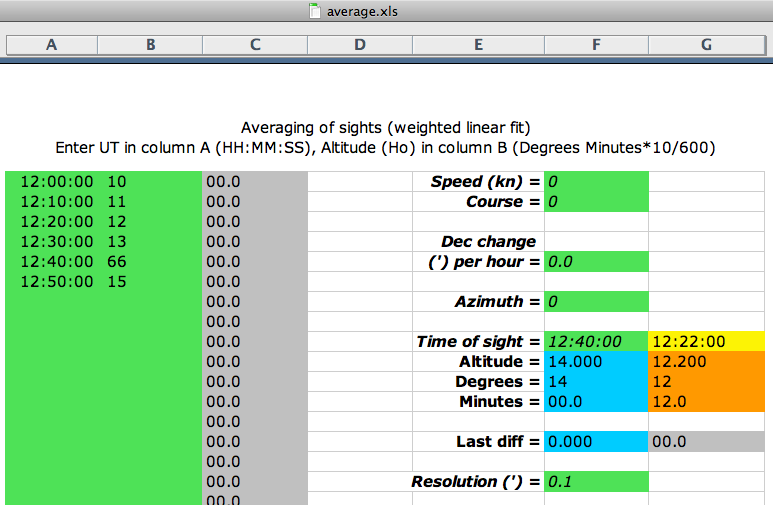Select the Resolution value 0.1 cell
The image size is (773, 505).
595,482
